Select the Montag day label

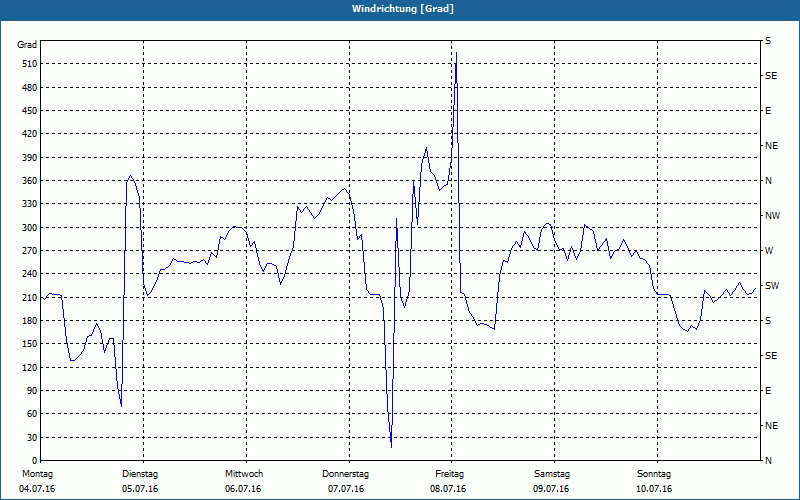coord(37,474)
